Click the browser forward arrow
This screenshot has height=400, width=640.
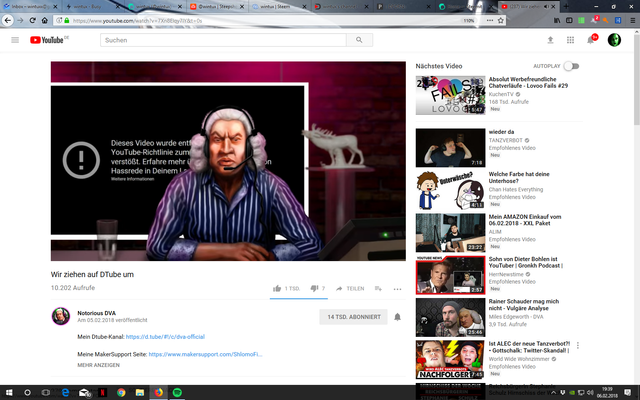(x=20, y=20)
